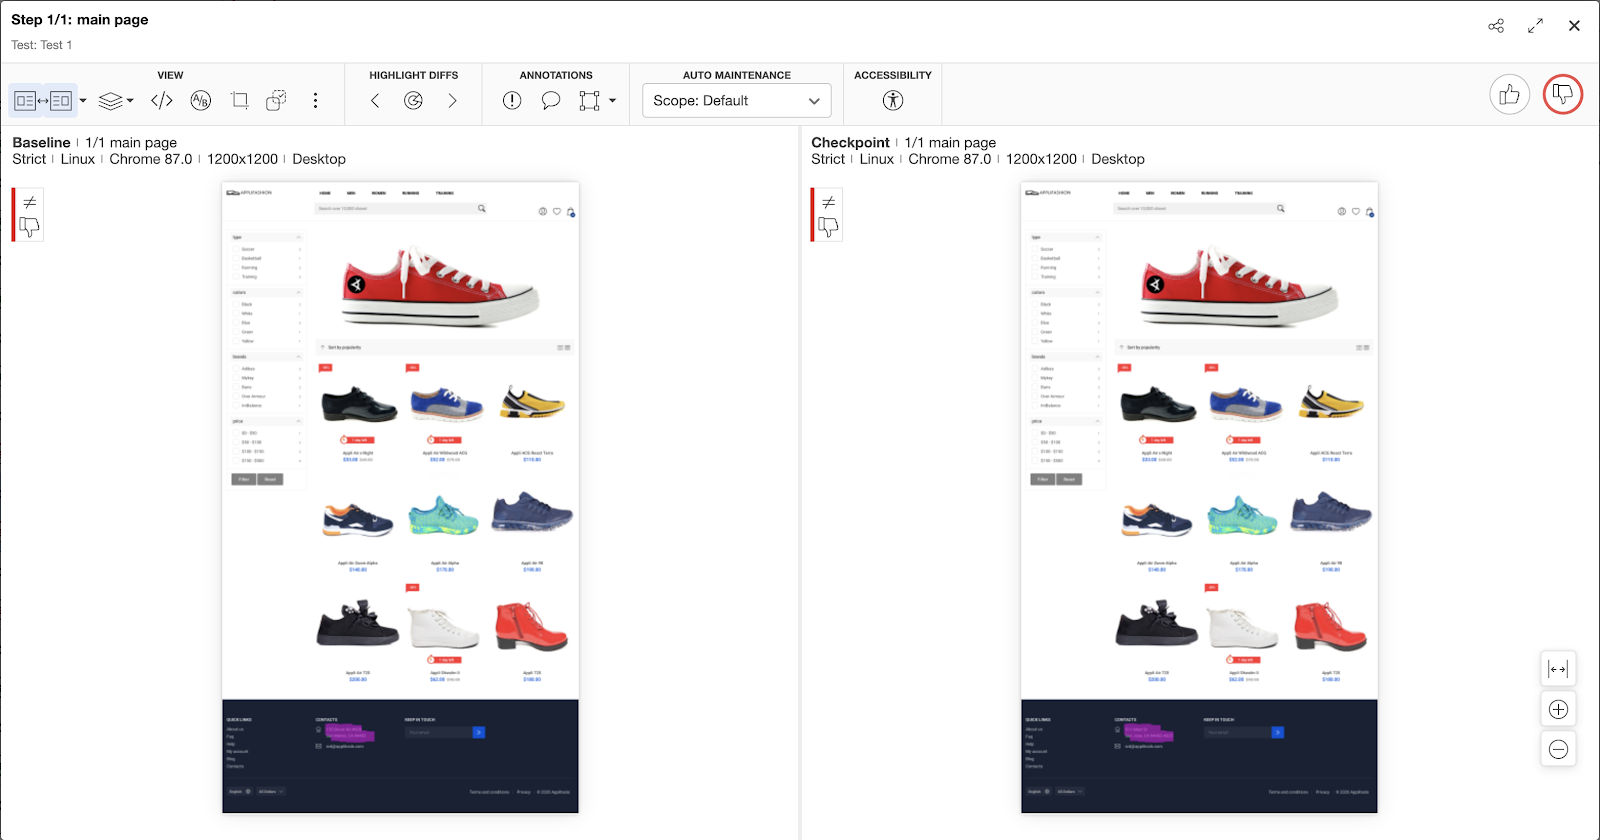The width and height of the screenshot is (1600, 840).
Task: Toggle the highlight diffs radar icon
Action: point(413,101)
